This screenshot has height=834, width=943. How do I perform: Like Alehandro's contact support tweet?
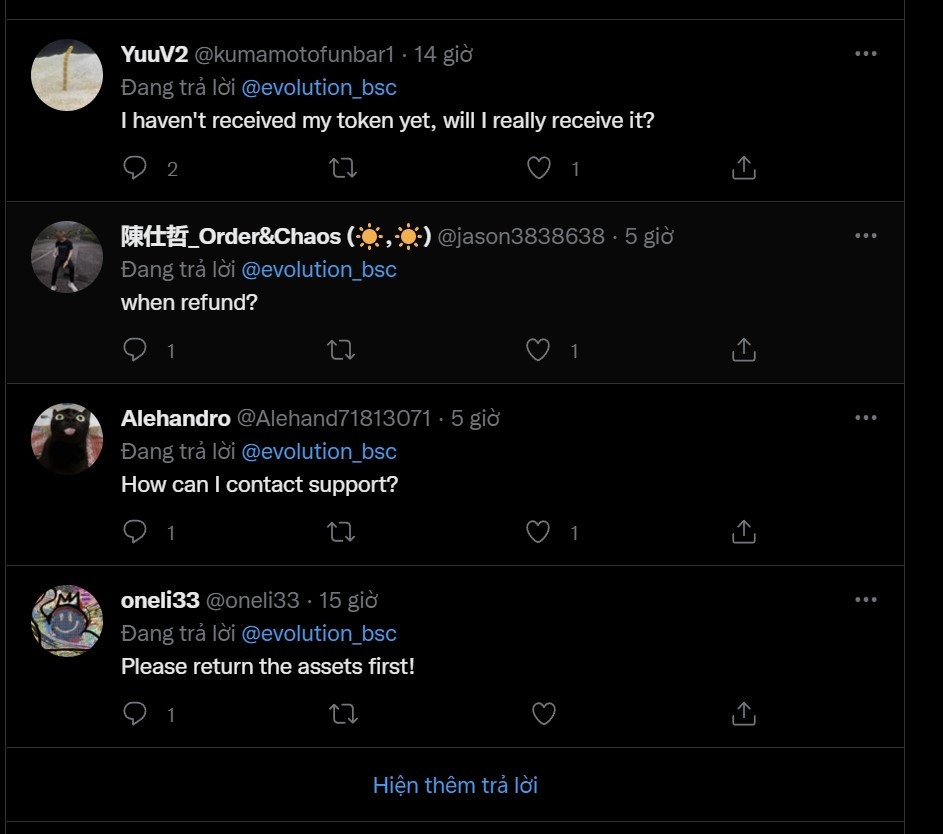538,532
